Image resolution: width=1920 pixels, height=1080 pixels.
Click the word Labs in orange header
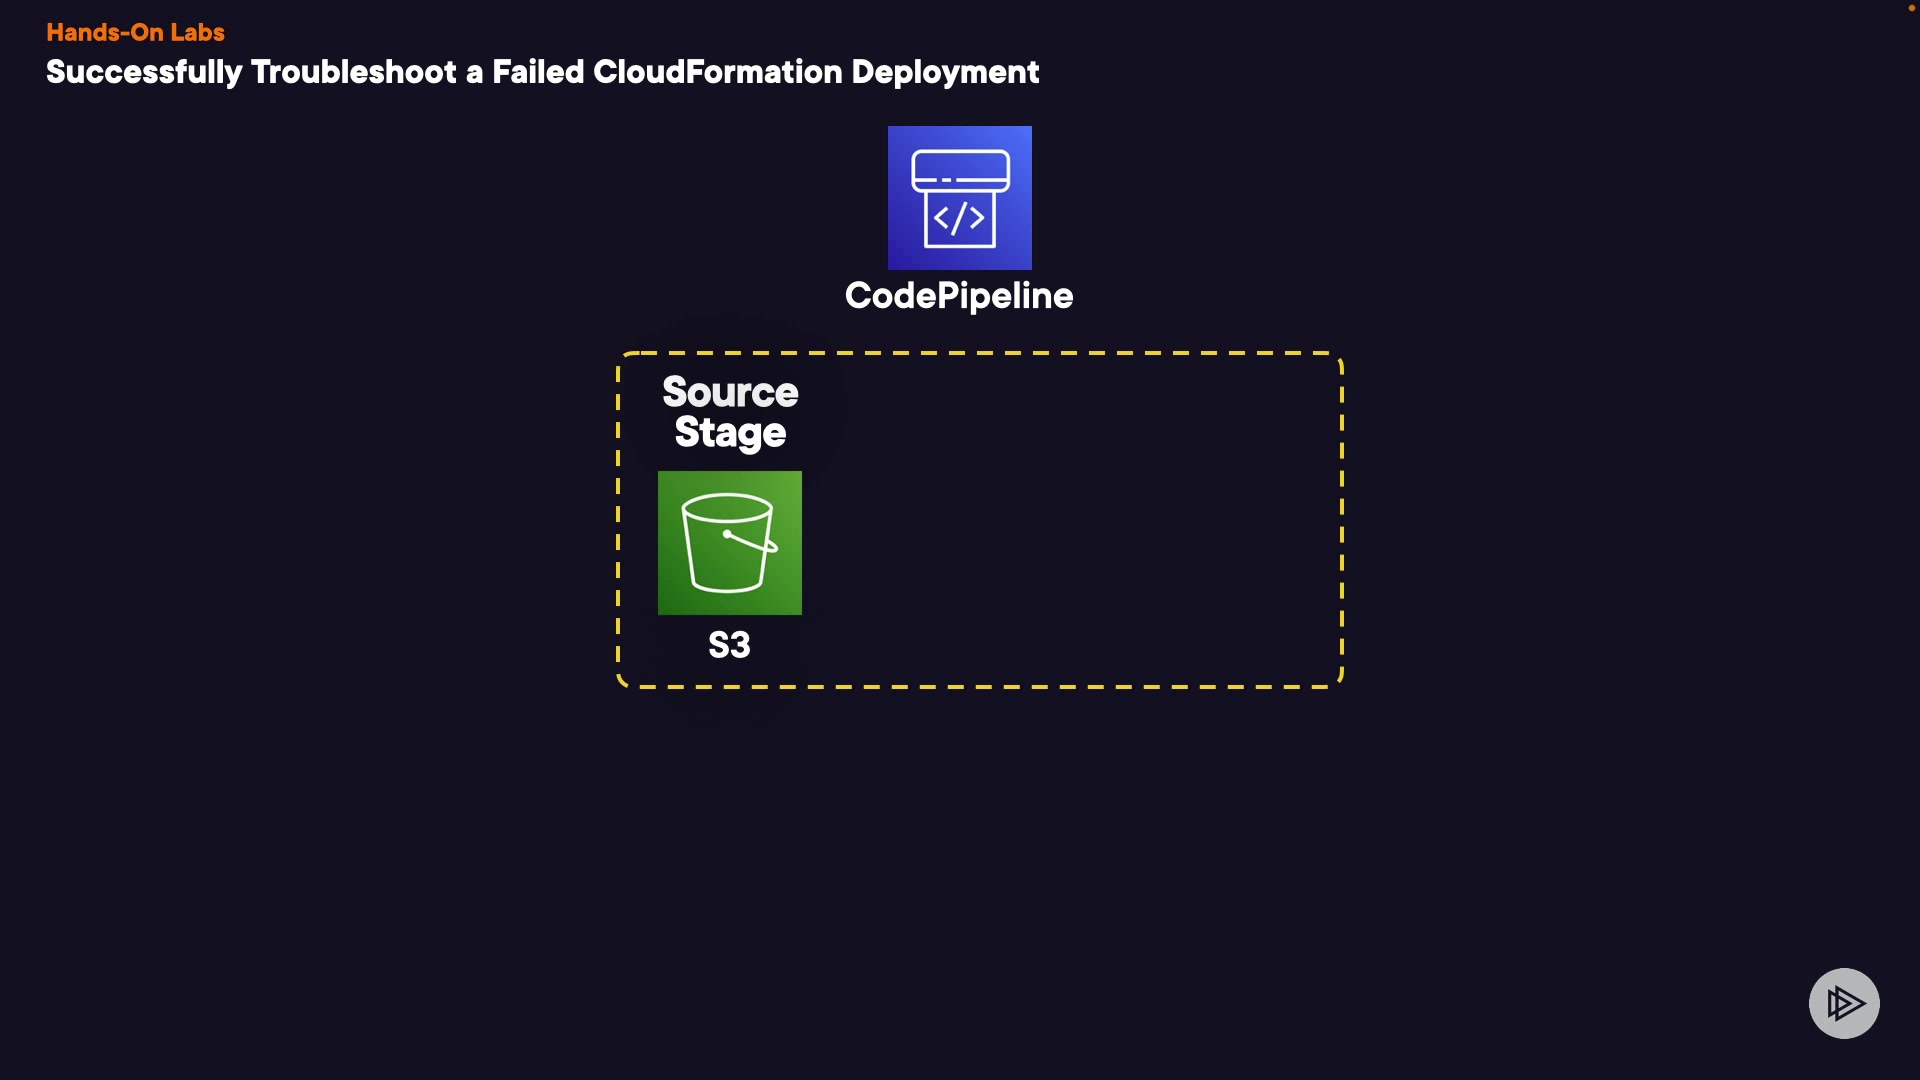(x=197, y=32)
